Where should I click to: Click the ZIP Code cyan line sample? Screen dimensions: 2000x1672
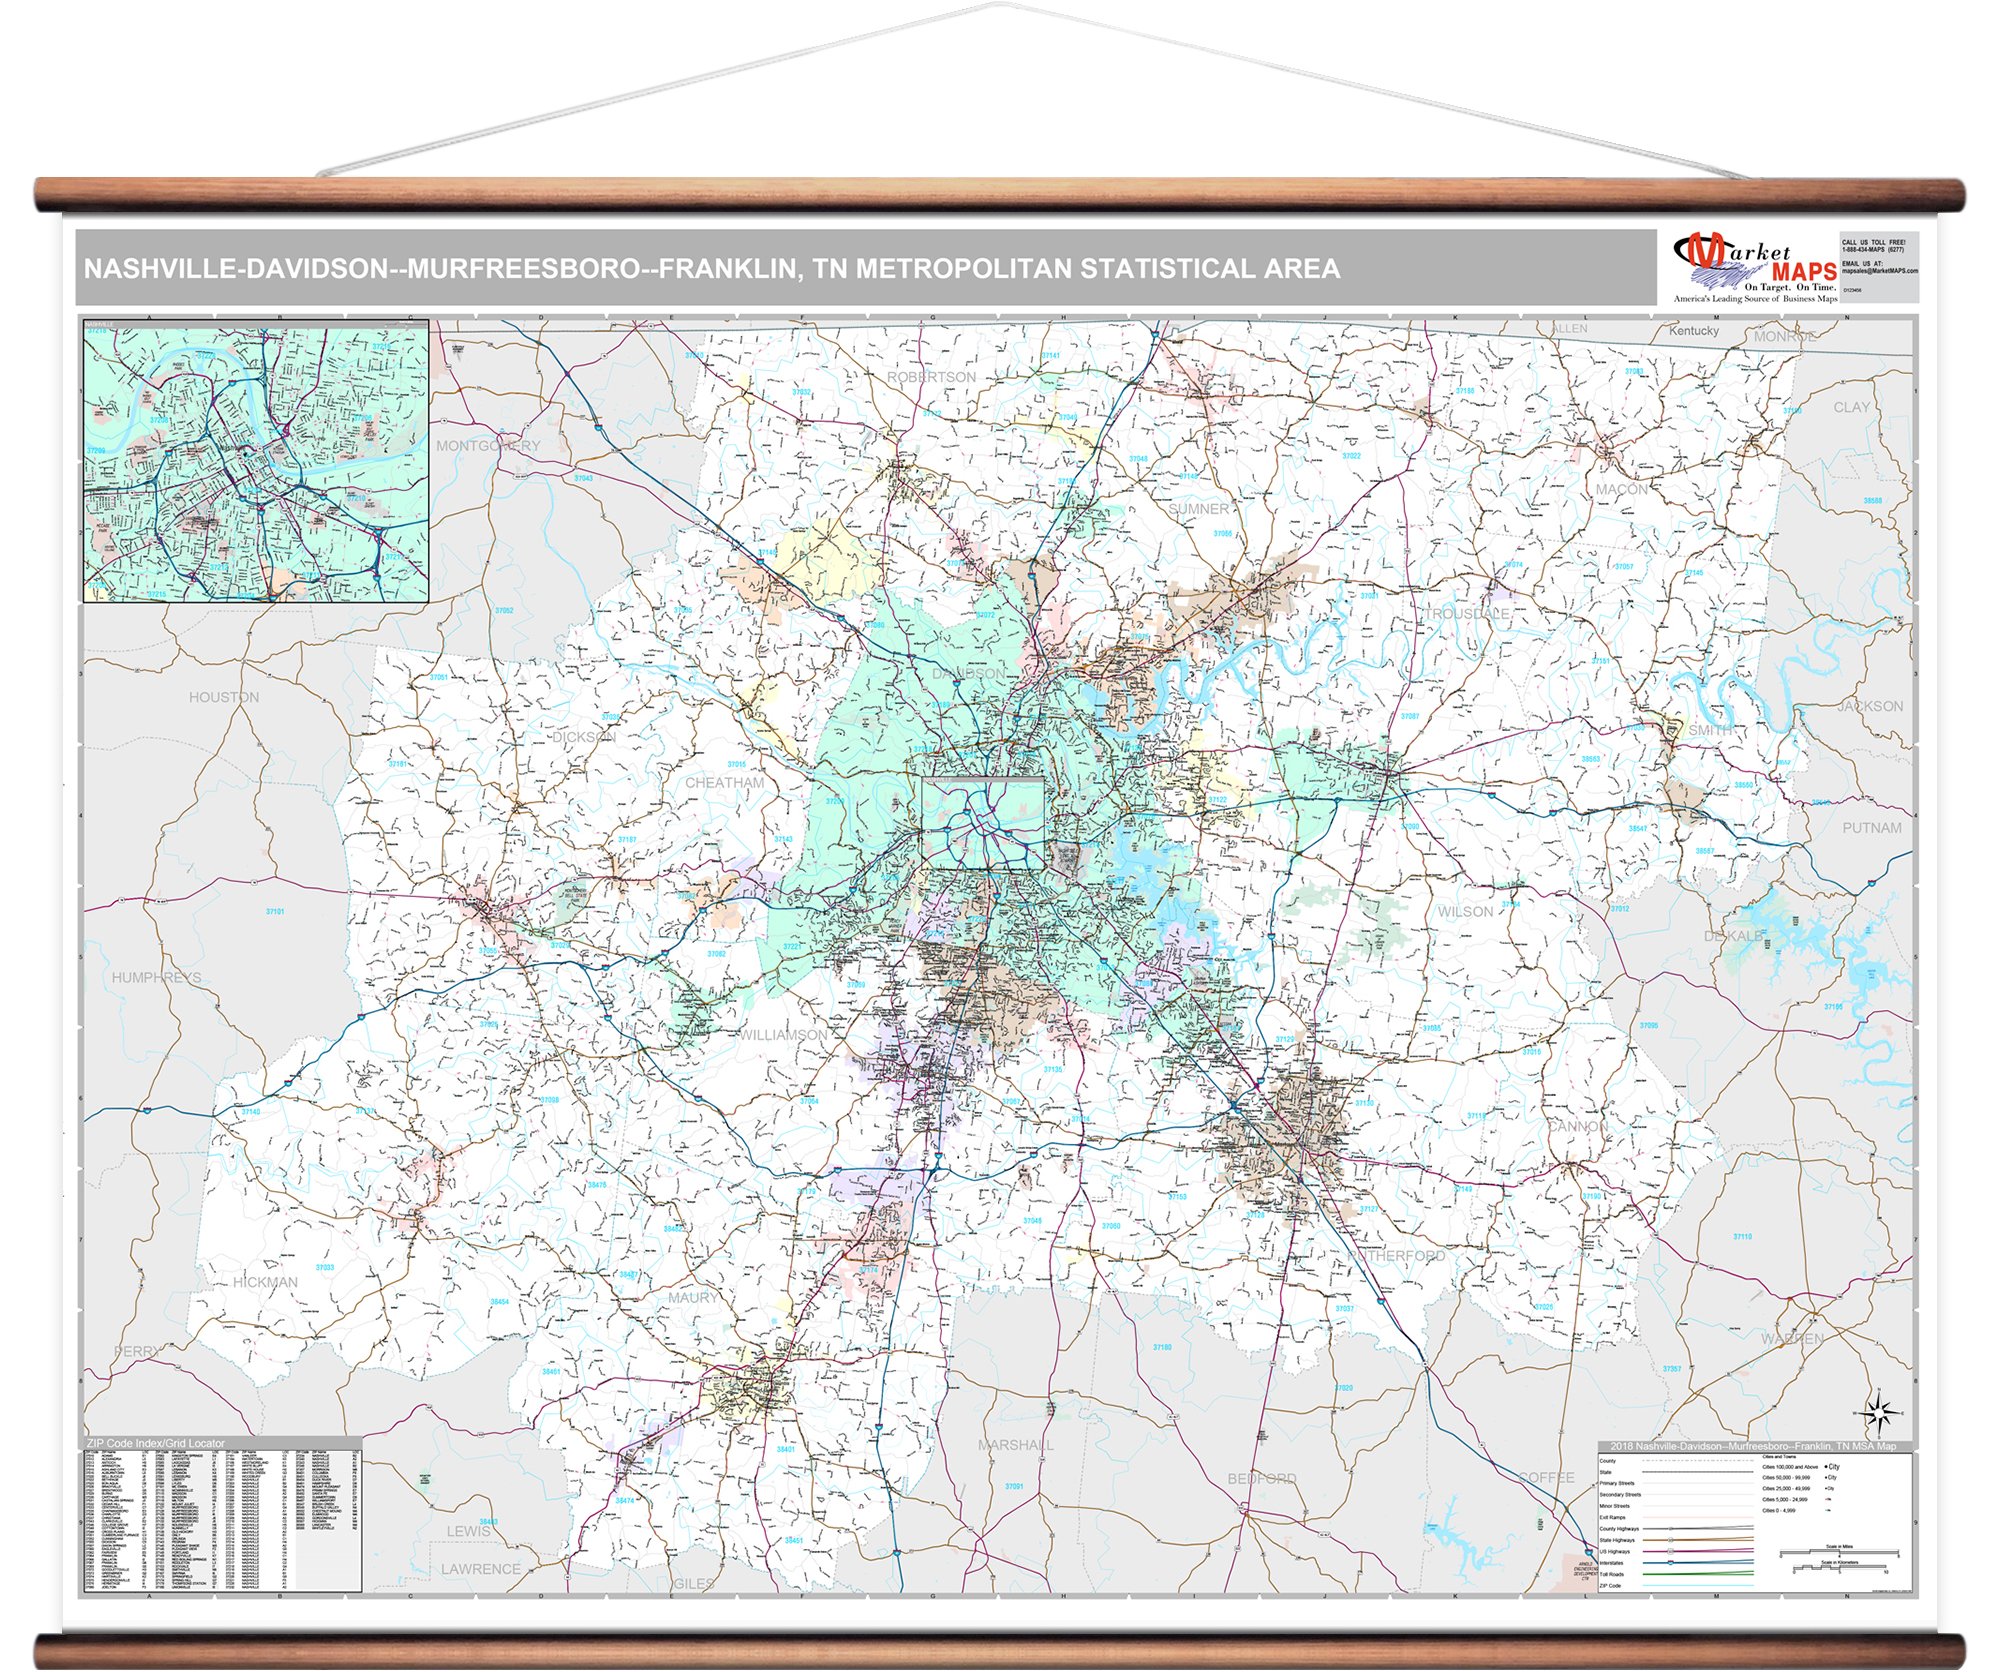click(1698, 1585)
